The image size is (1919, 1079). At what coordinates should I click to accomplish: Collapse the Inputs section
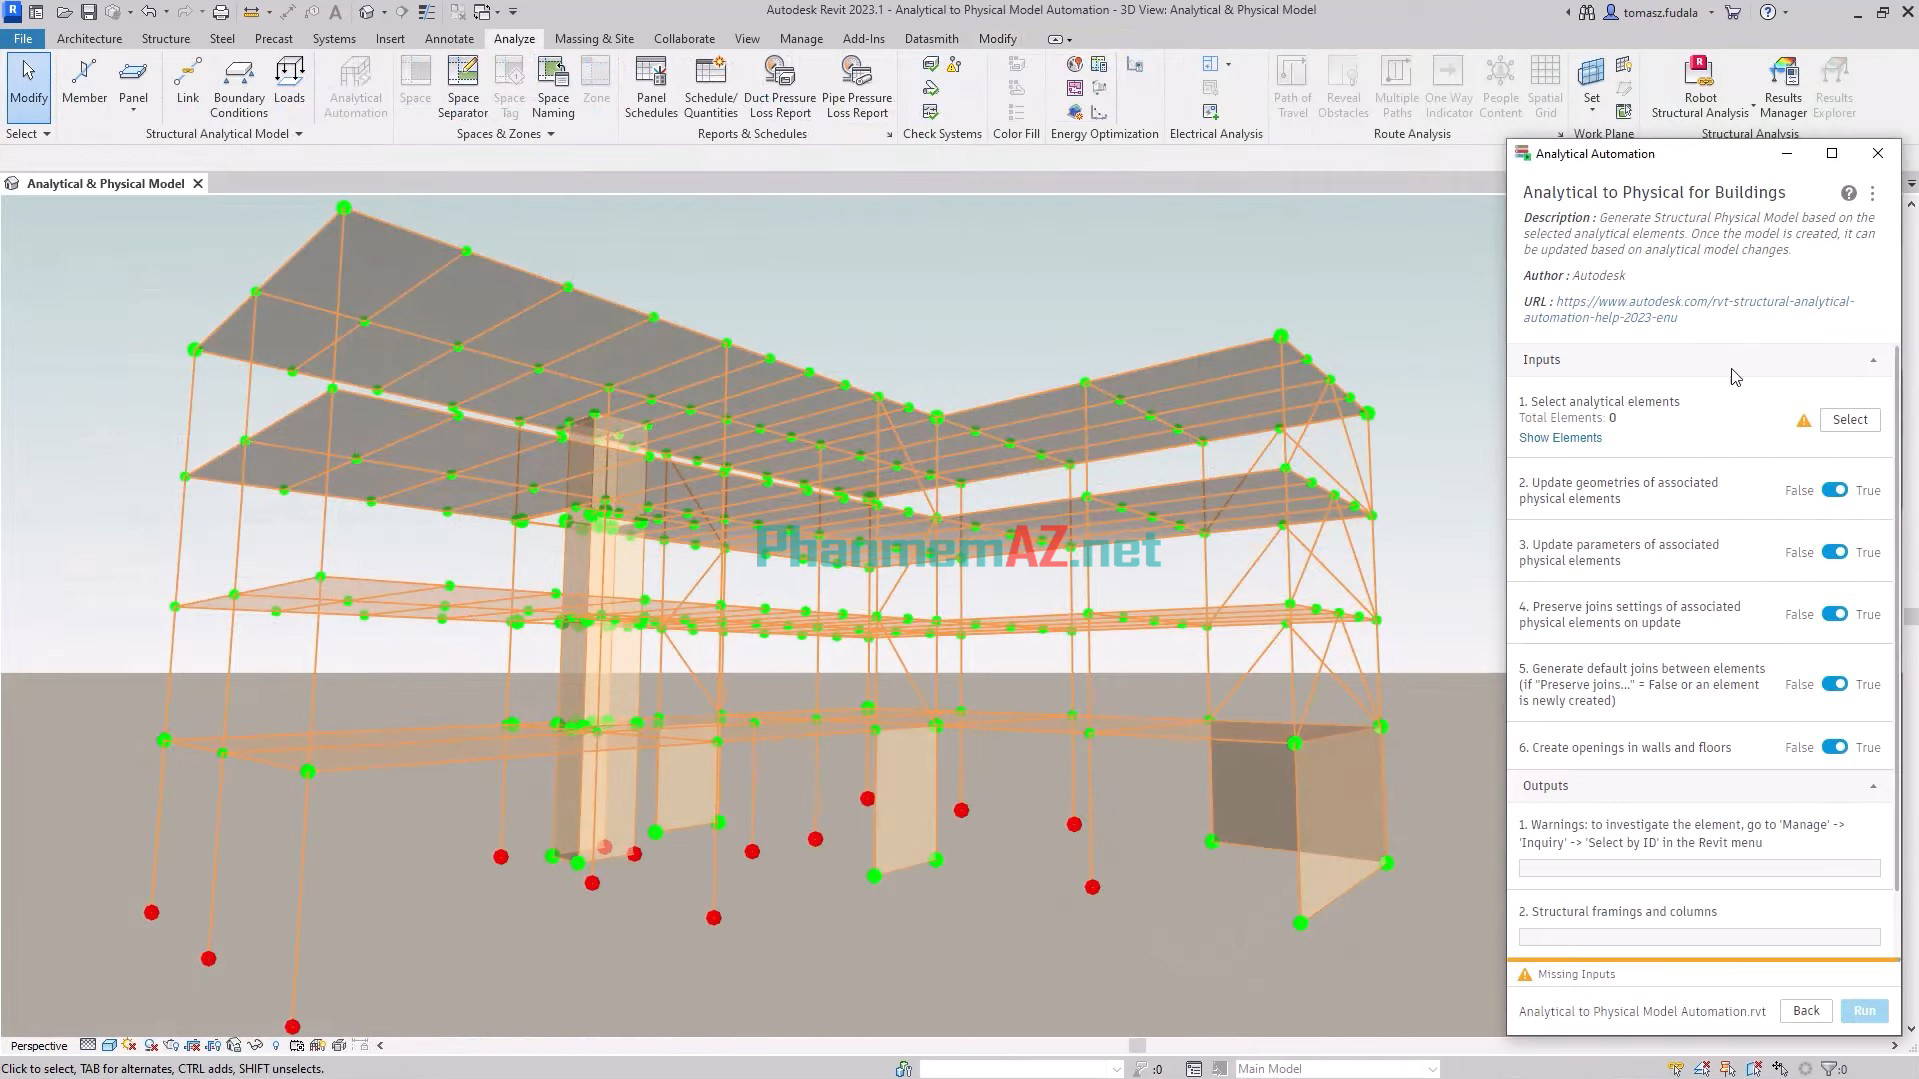(1874, 359)
